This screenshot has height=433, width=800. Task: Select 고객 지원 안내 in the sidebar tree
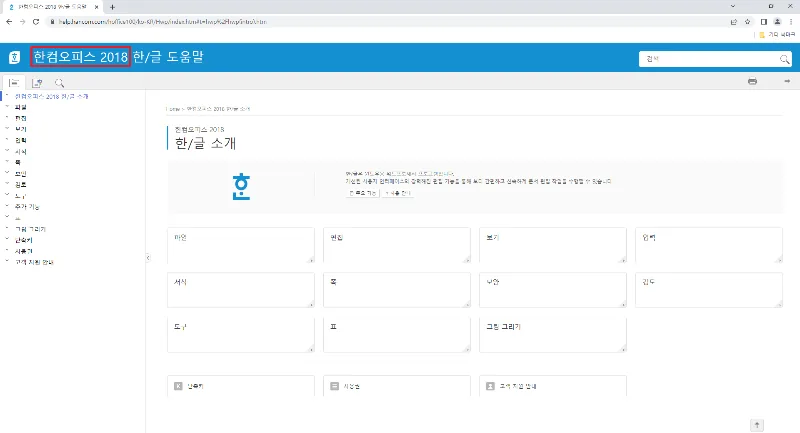pyautogui.click(x=34, y=262)
